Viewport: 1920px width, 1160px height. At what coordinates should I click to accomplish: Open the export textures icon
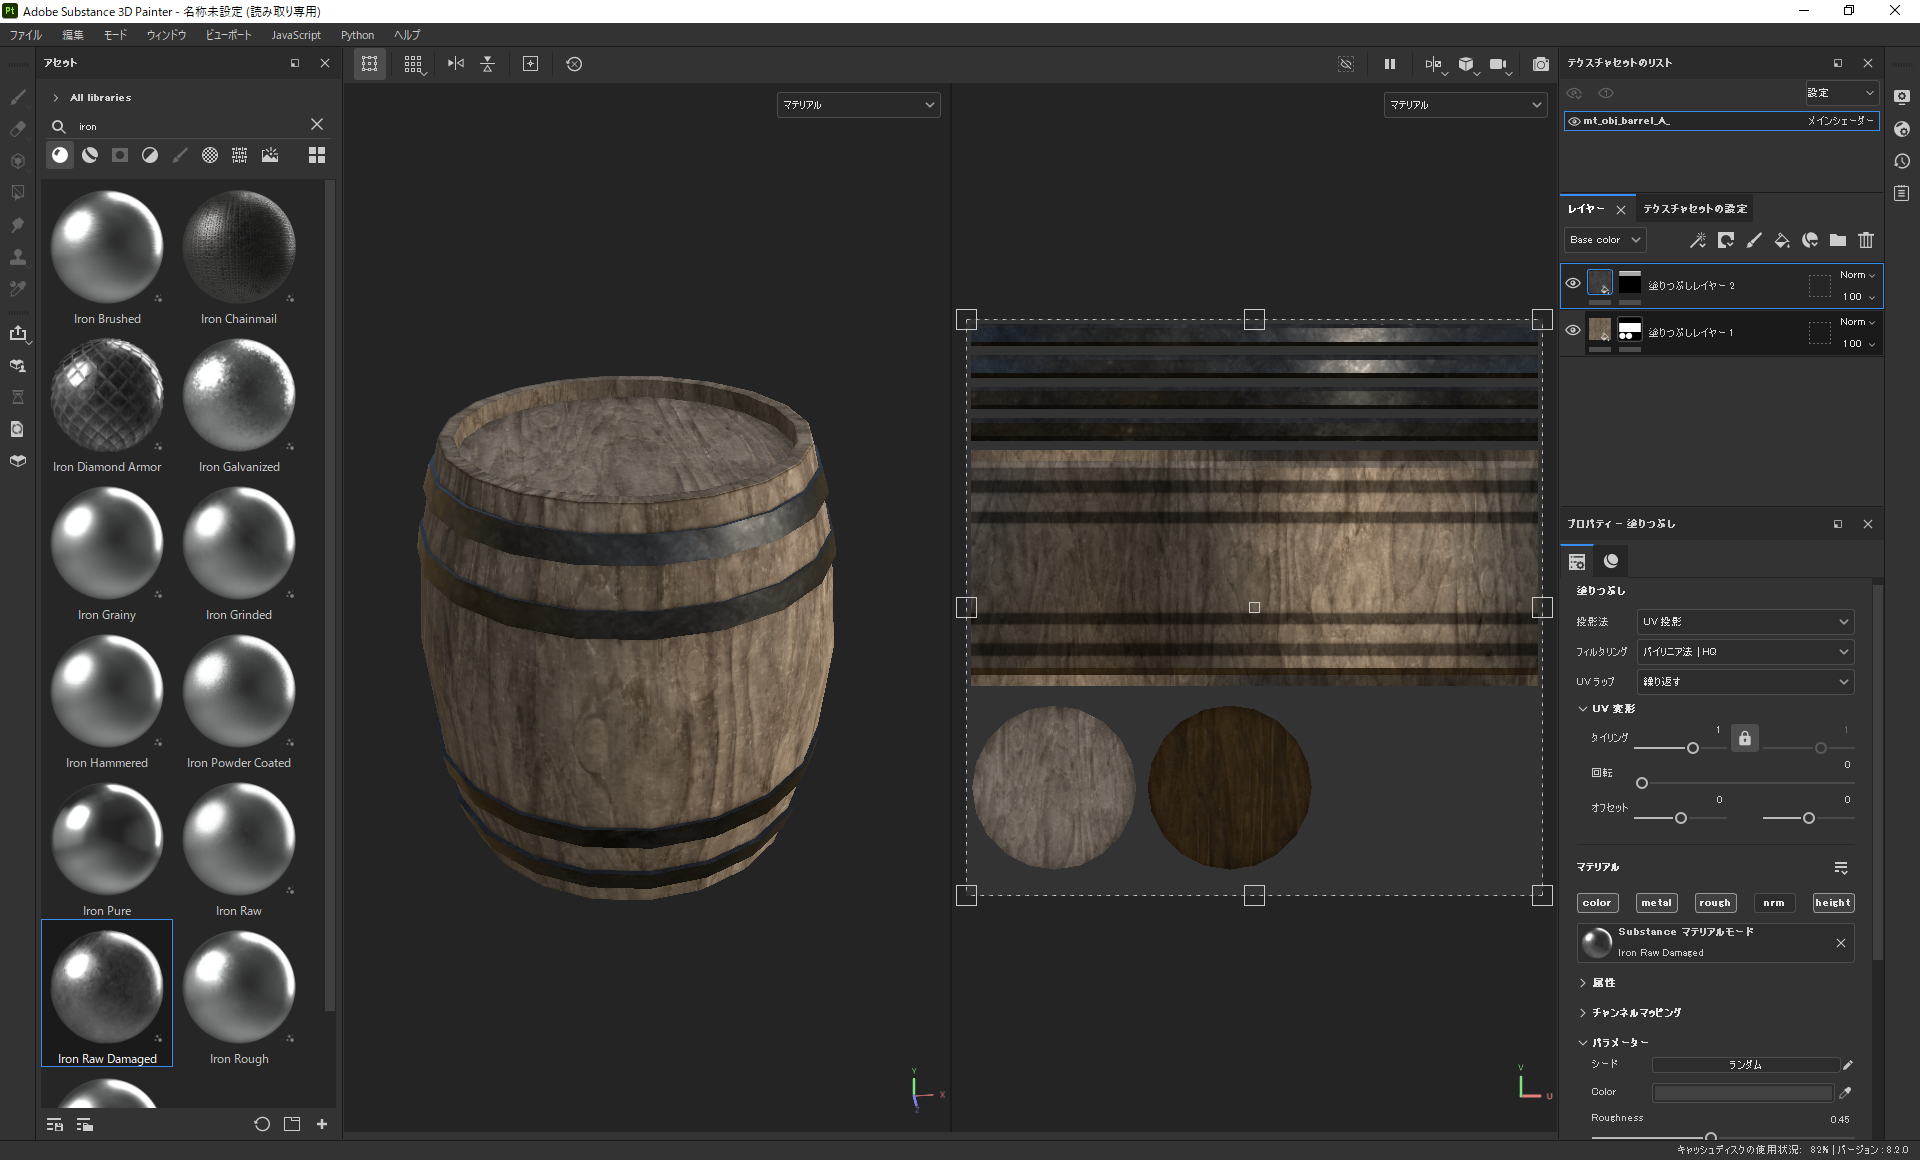(18, 333)
